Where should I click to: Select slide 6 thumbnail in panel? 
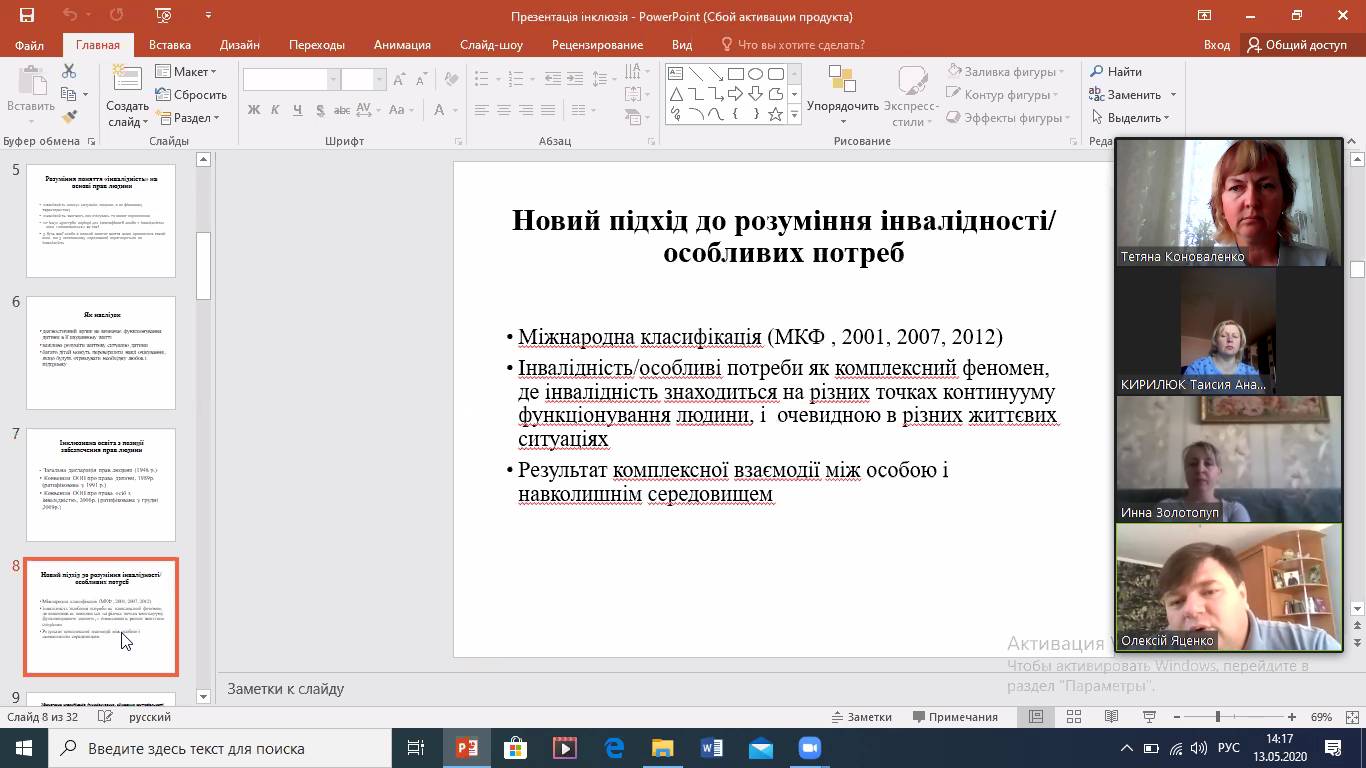click(101, 353)
